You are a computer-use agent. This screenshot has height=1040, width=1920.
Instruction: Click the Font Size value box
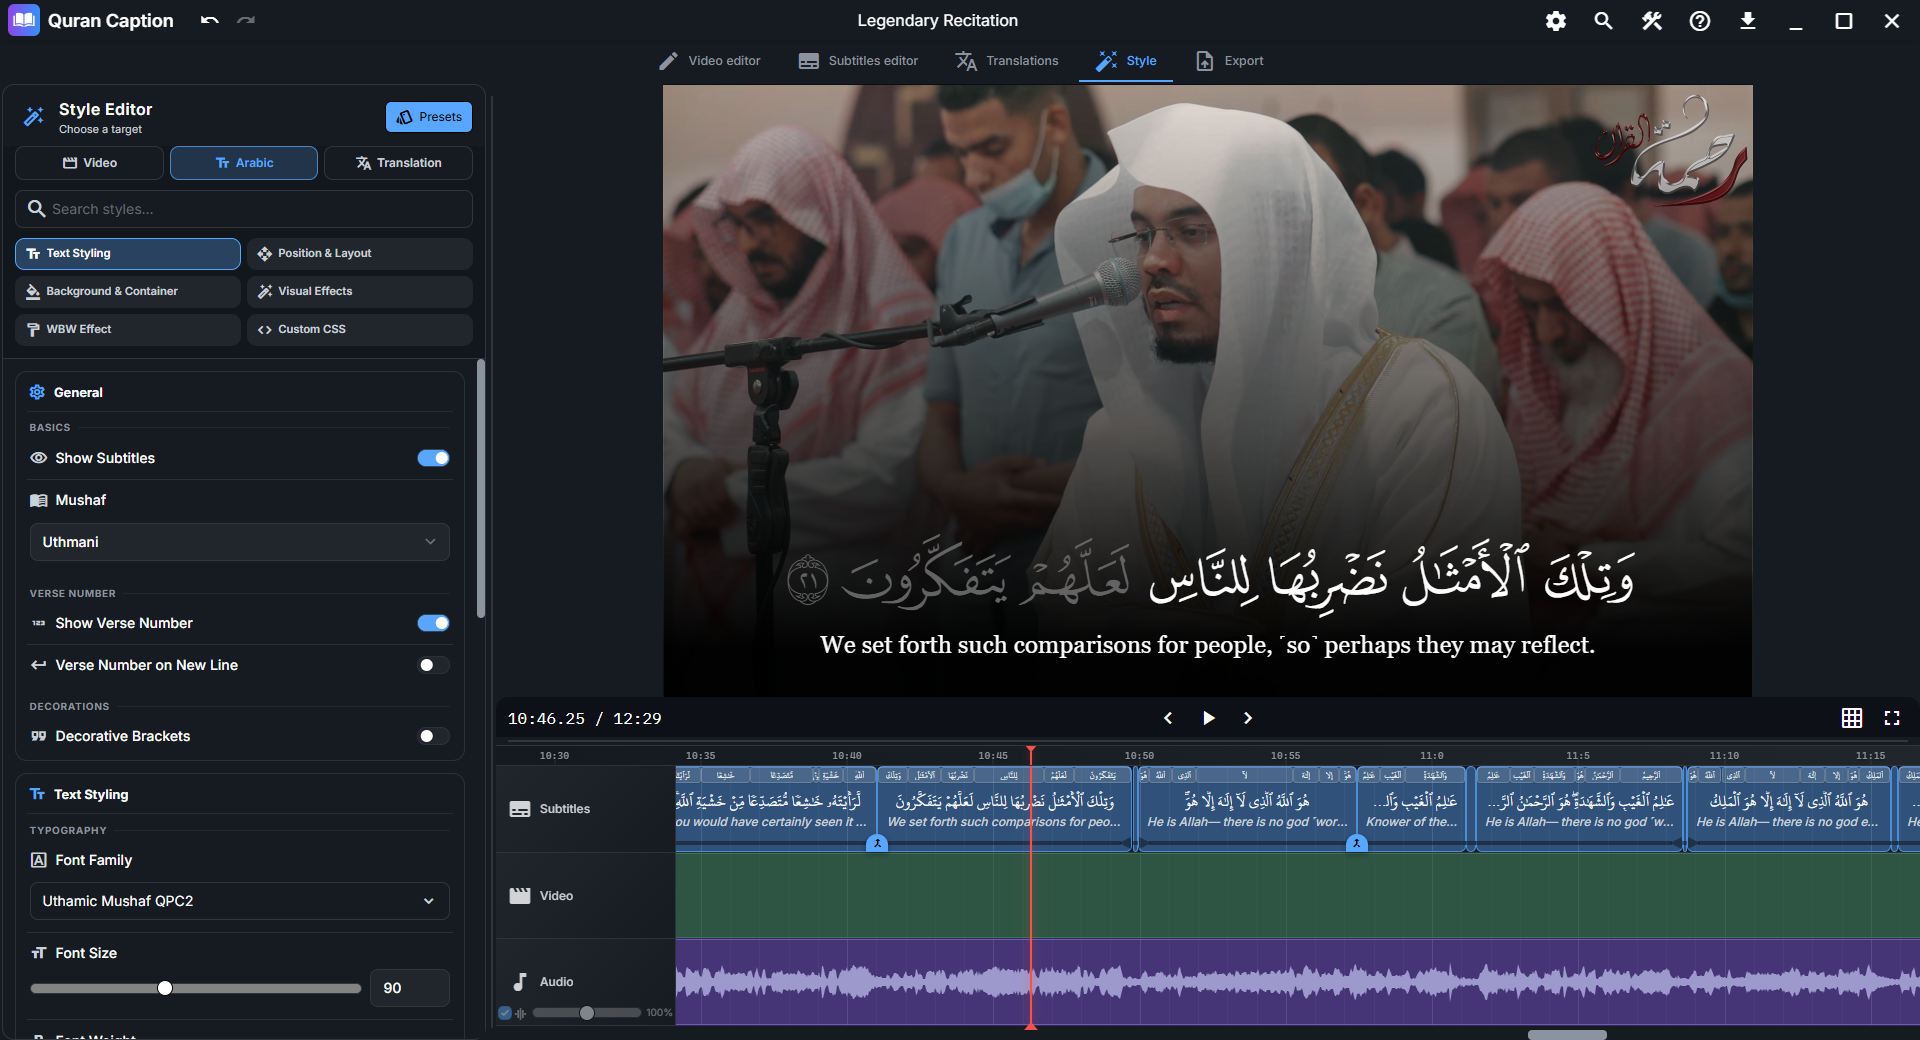(410, 988)
